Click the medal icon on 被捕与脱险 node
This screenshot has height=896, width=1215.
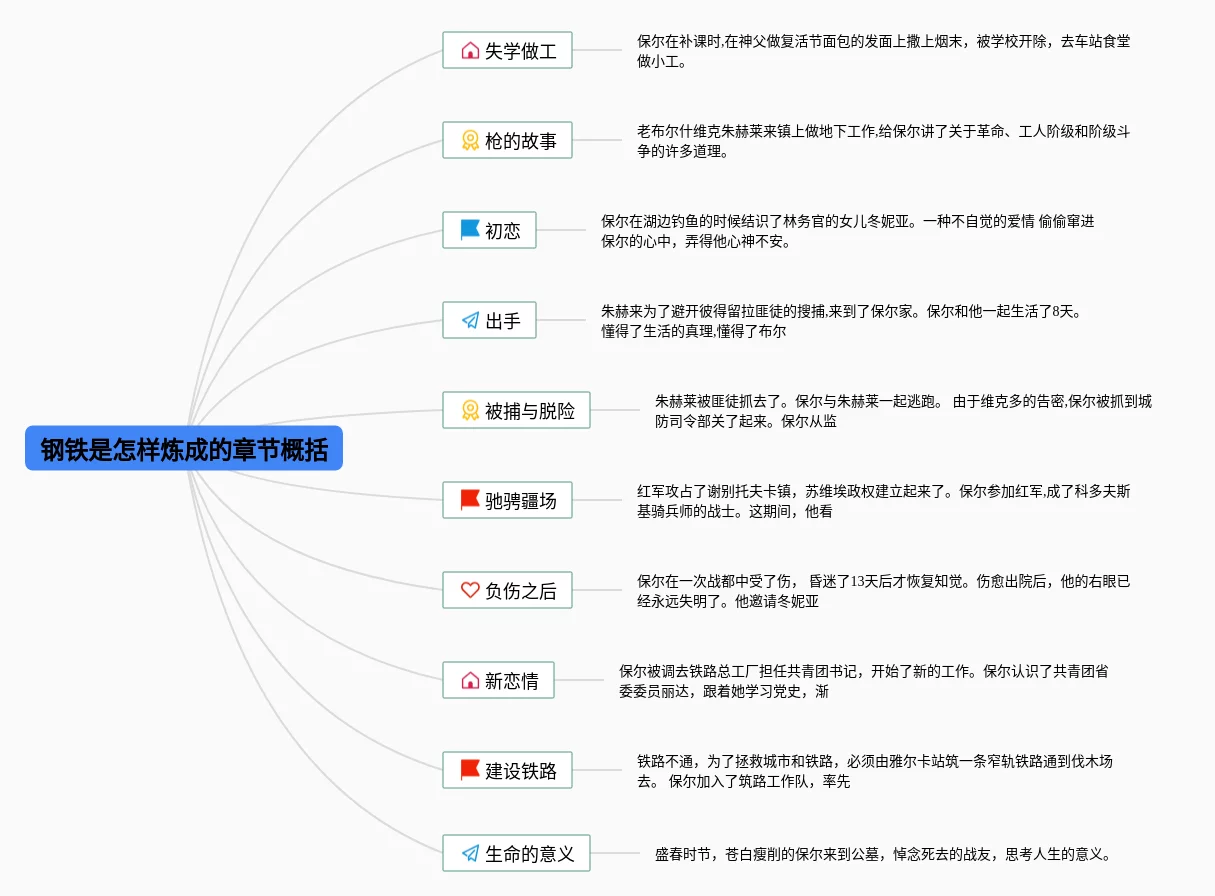tap(470, 410)
